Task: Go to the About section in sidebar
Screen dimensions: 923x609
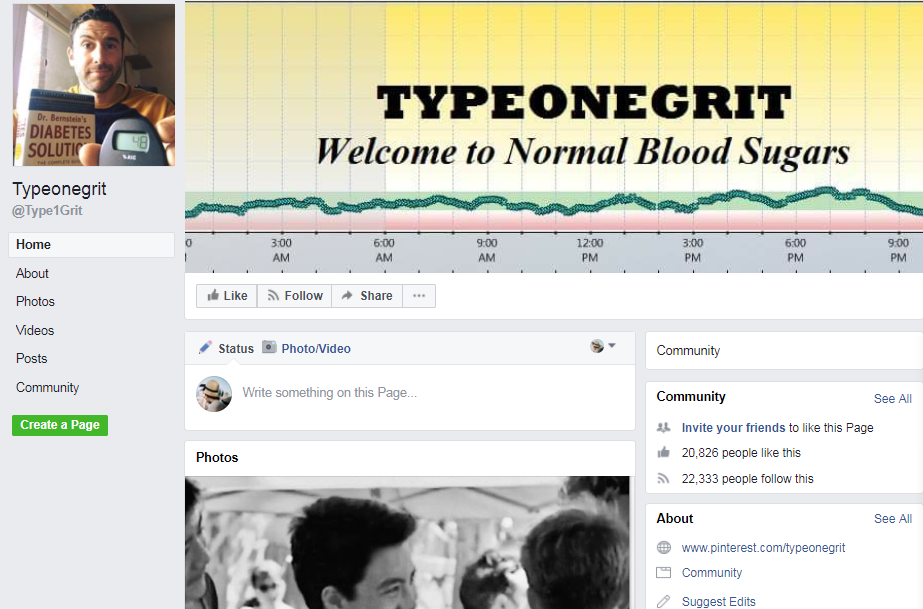Action: click(x=32, y=274)
